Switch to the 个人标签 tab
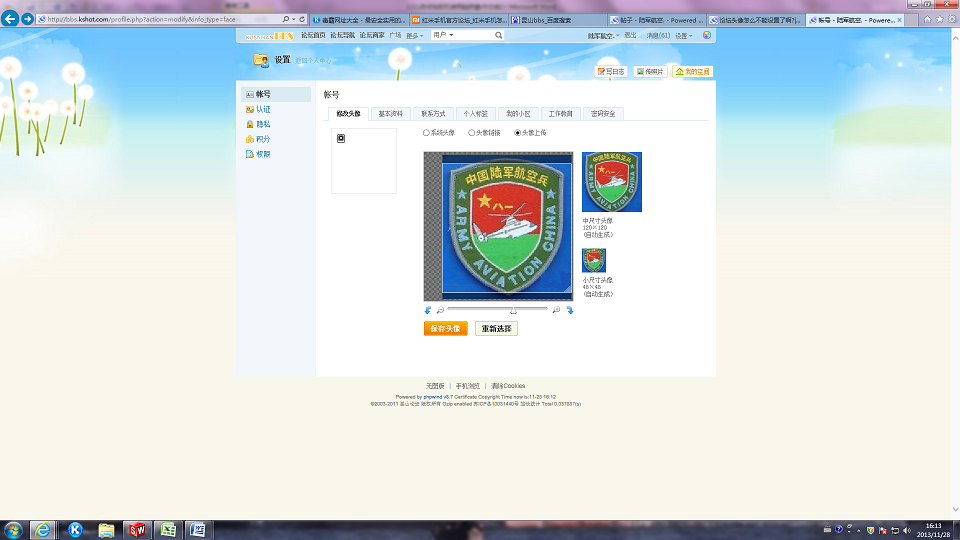 point(475,114)
